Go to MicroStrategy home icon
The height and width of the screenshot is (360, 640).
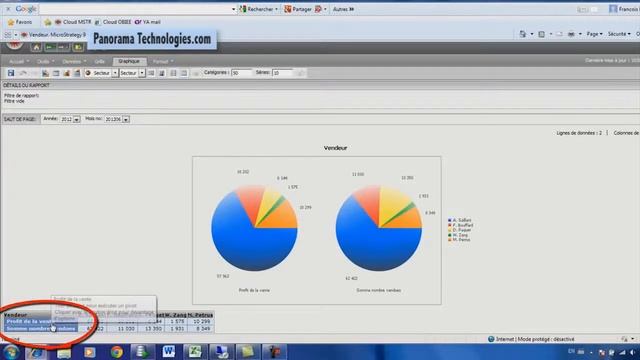click(x=36, y=48)
